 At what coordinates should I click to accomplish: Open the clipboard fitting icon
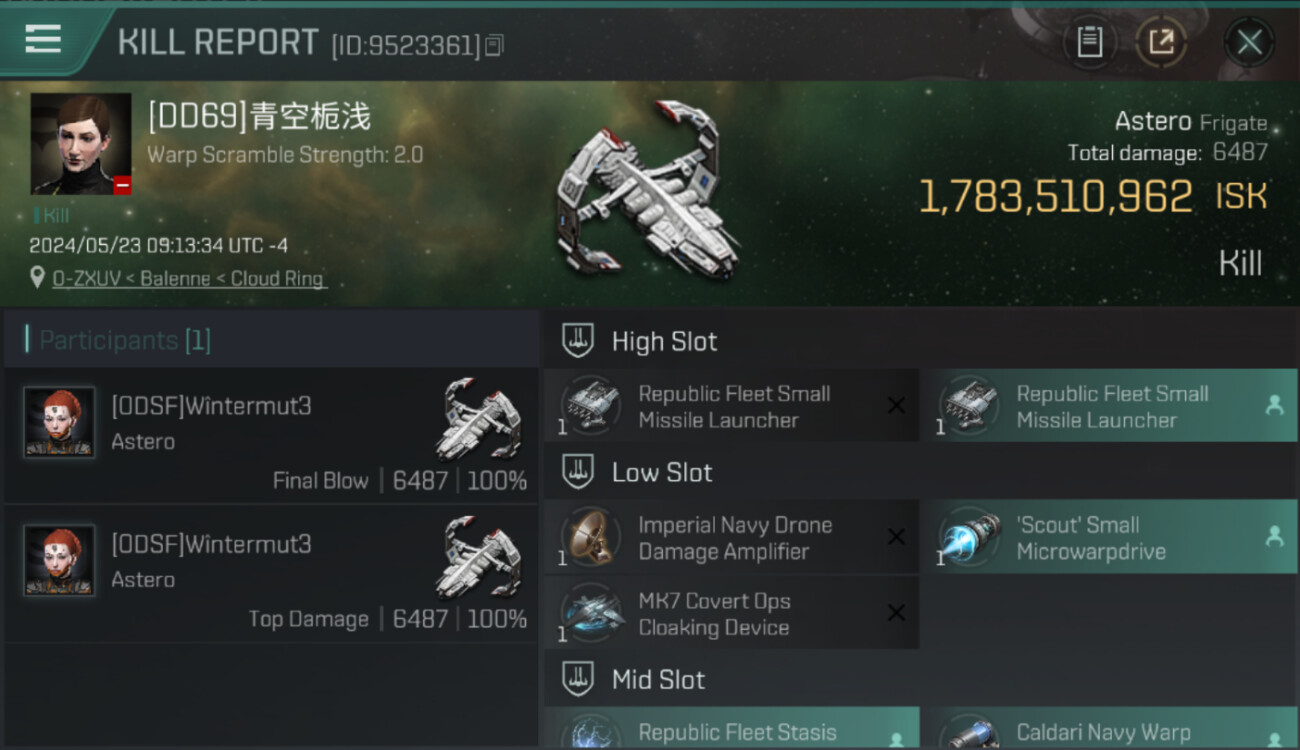1089,42
